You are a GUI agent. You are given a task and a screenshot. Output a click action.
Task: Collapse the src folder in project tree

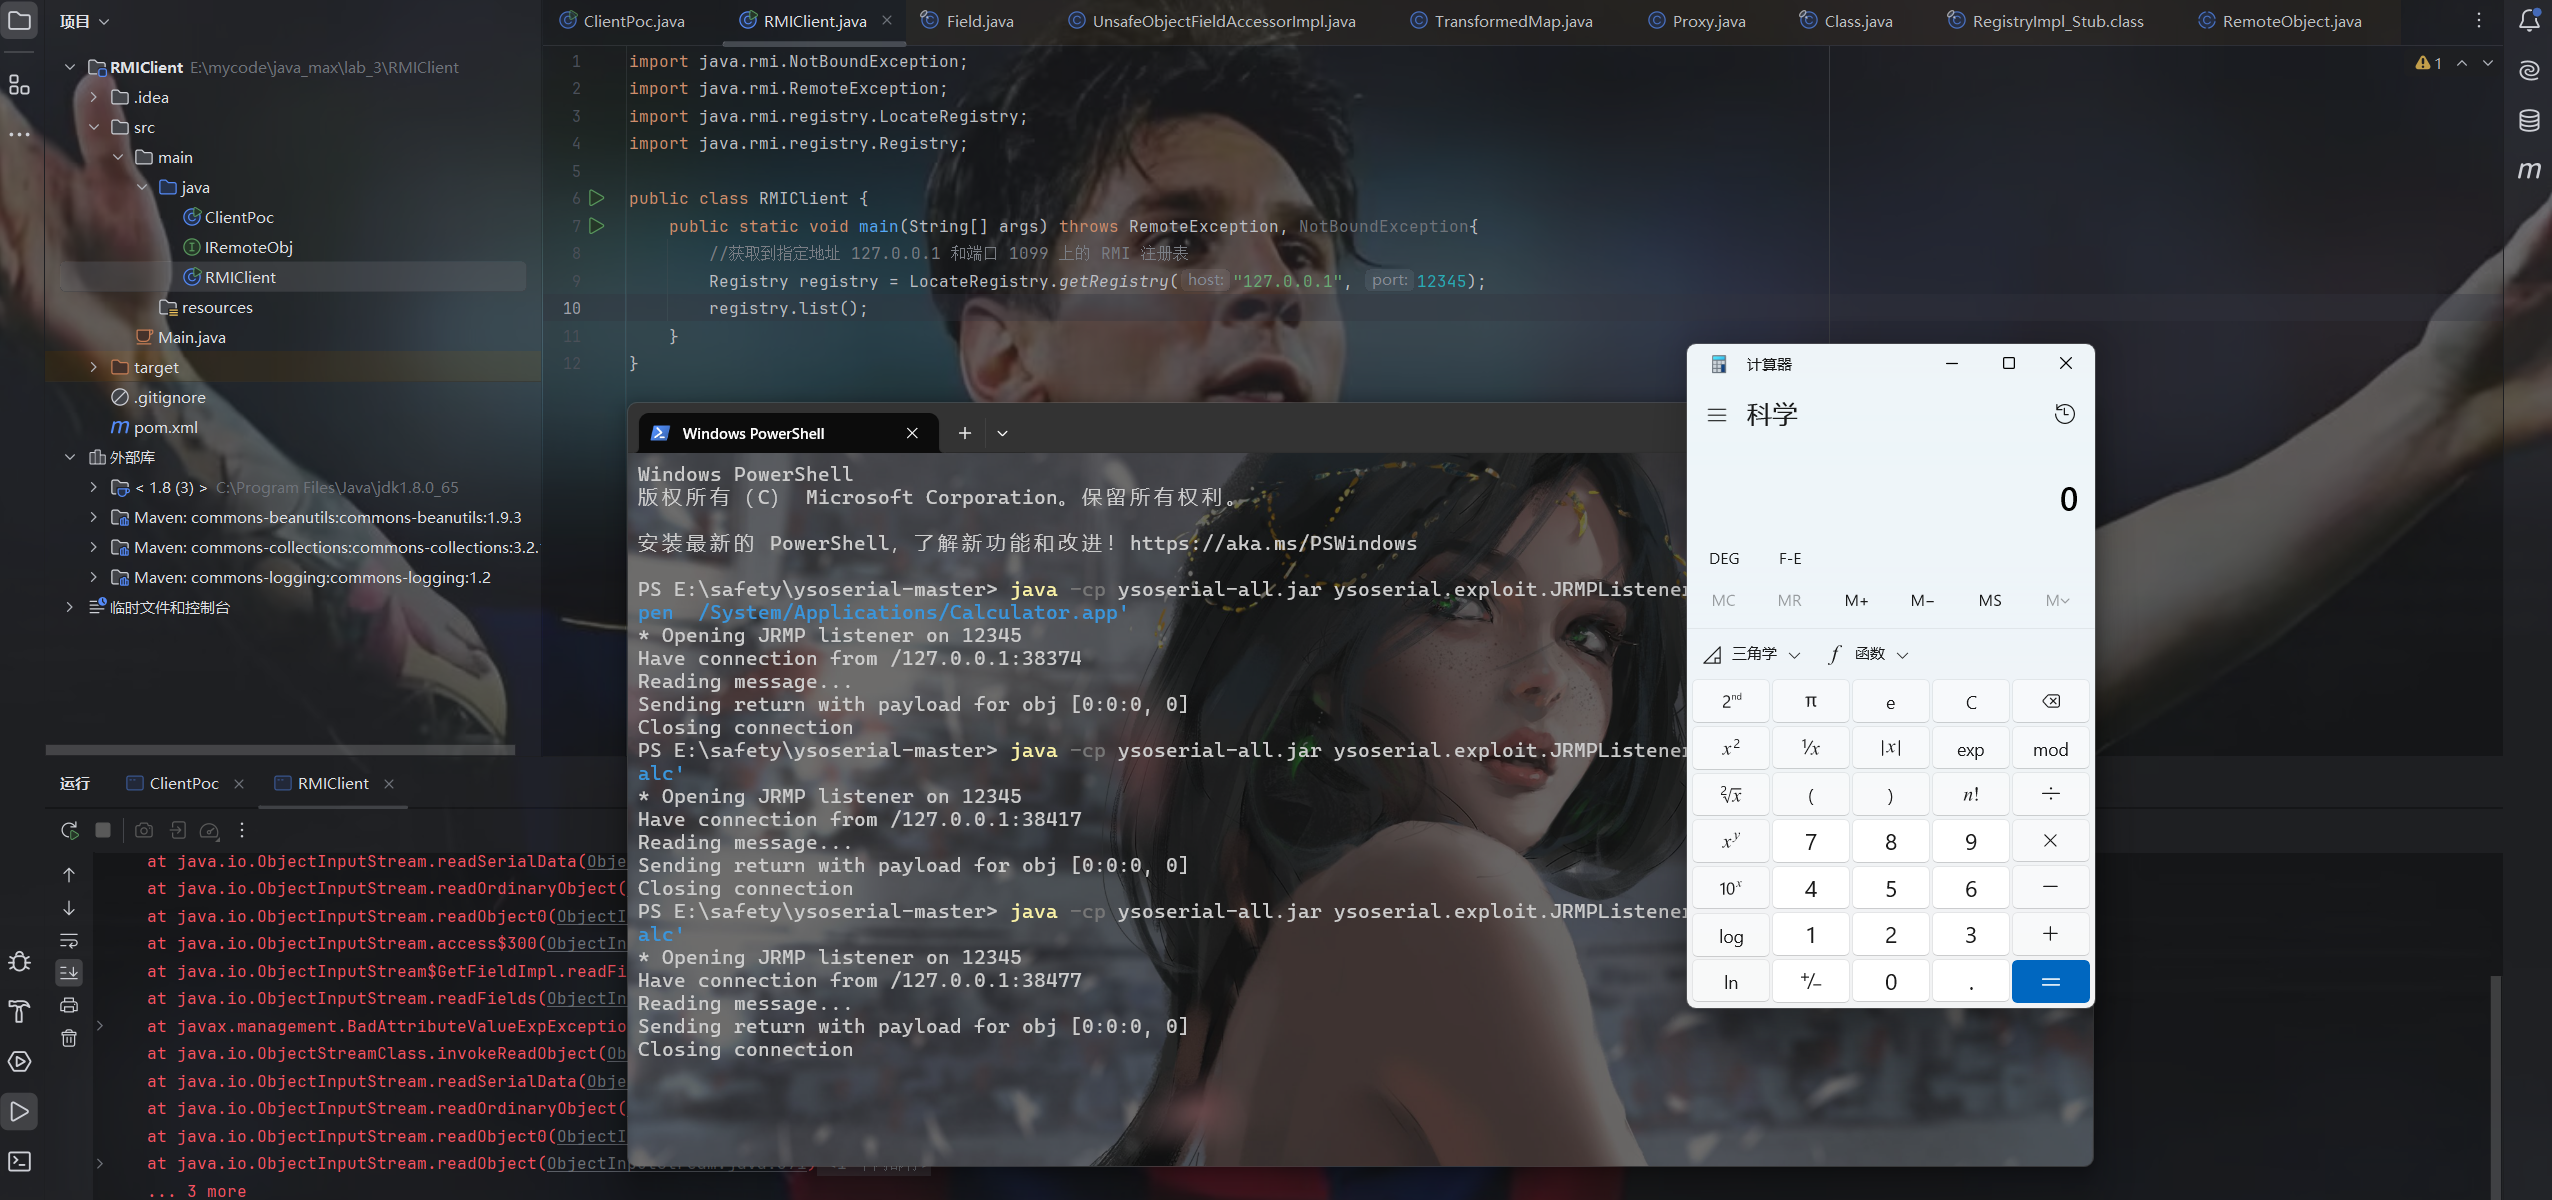(x=94, y=127)
